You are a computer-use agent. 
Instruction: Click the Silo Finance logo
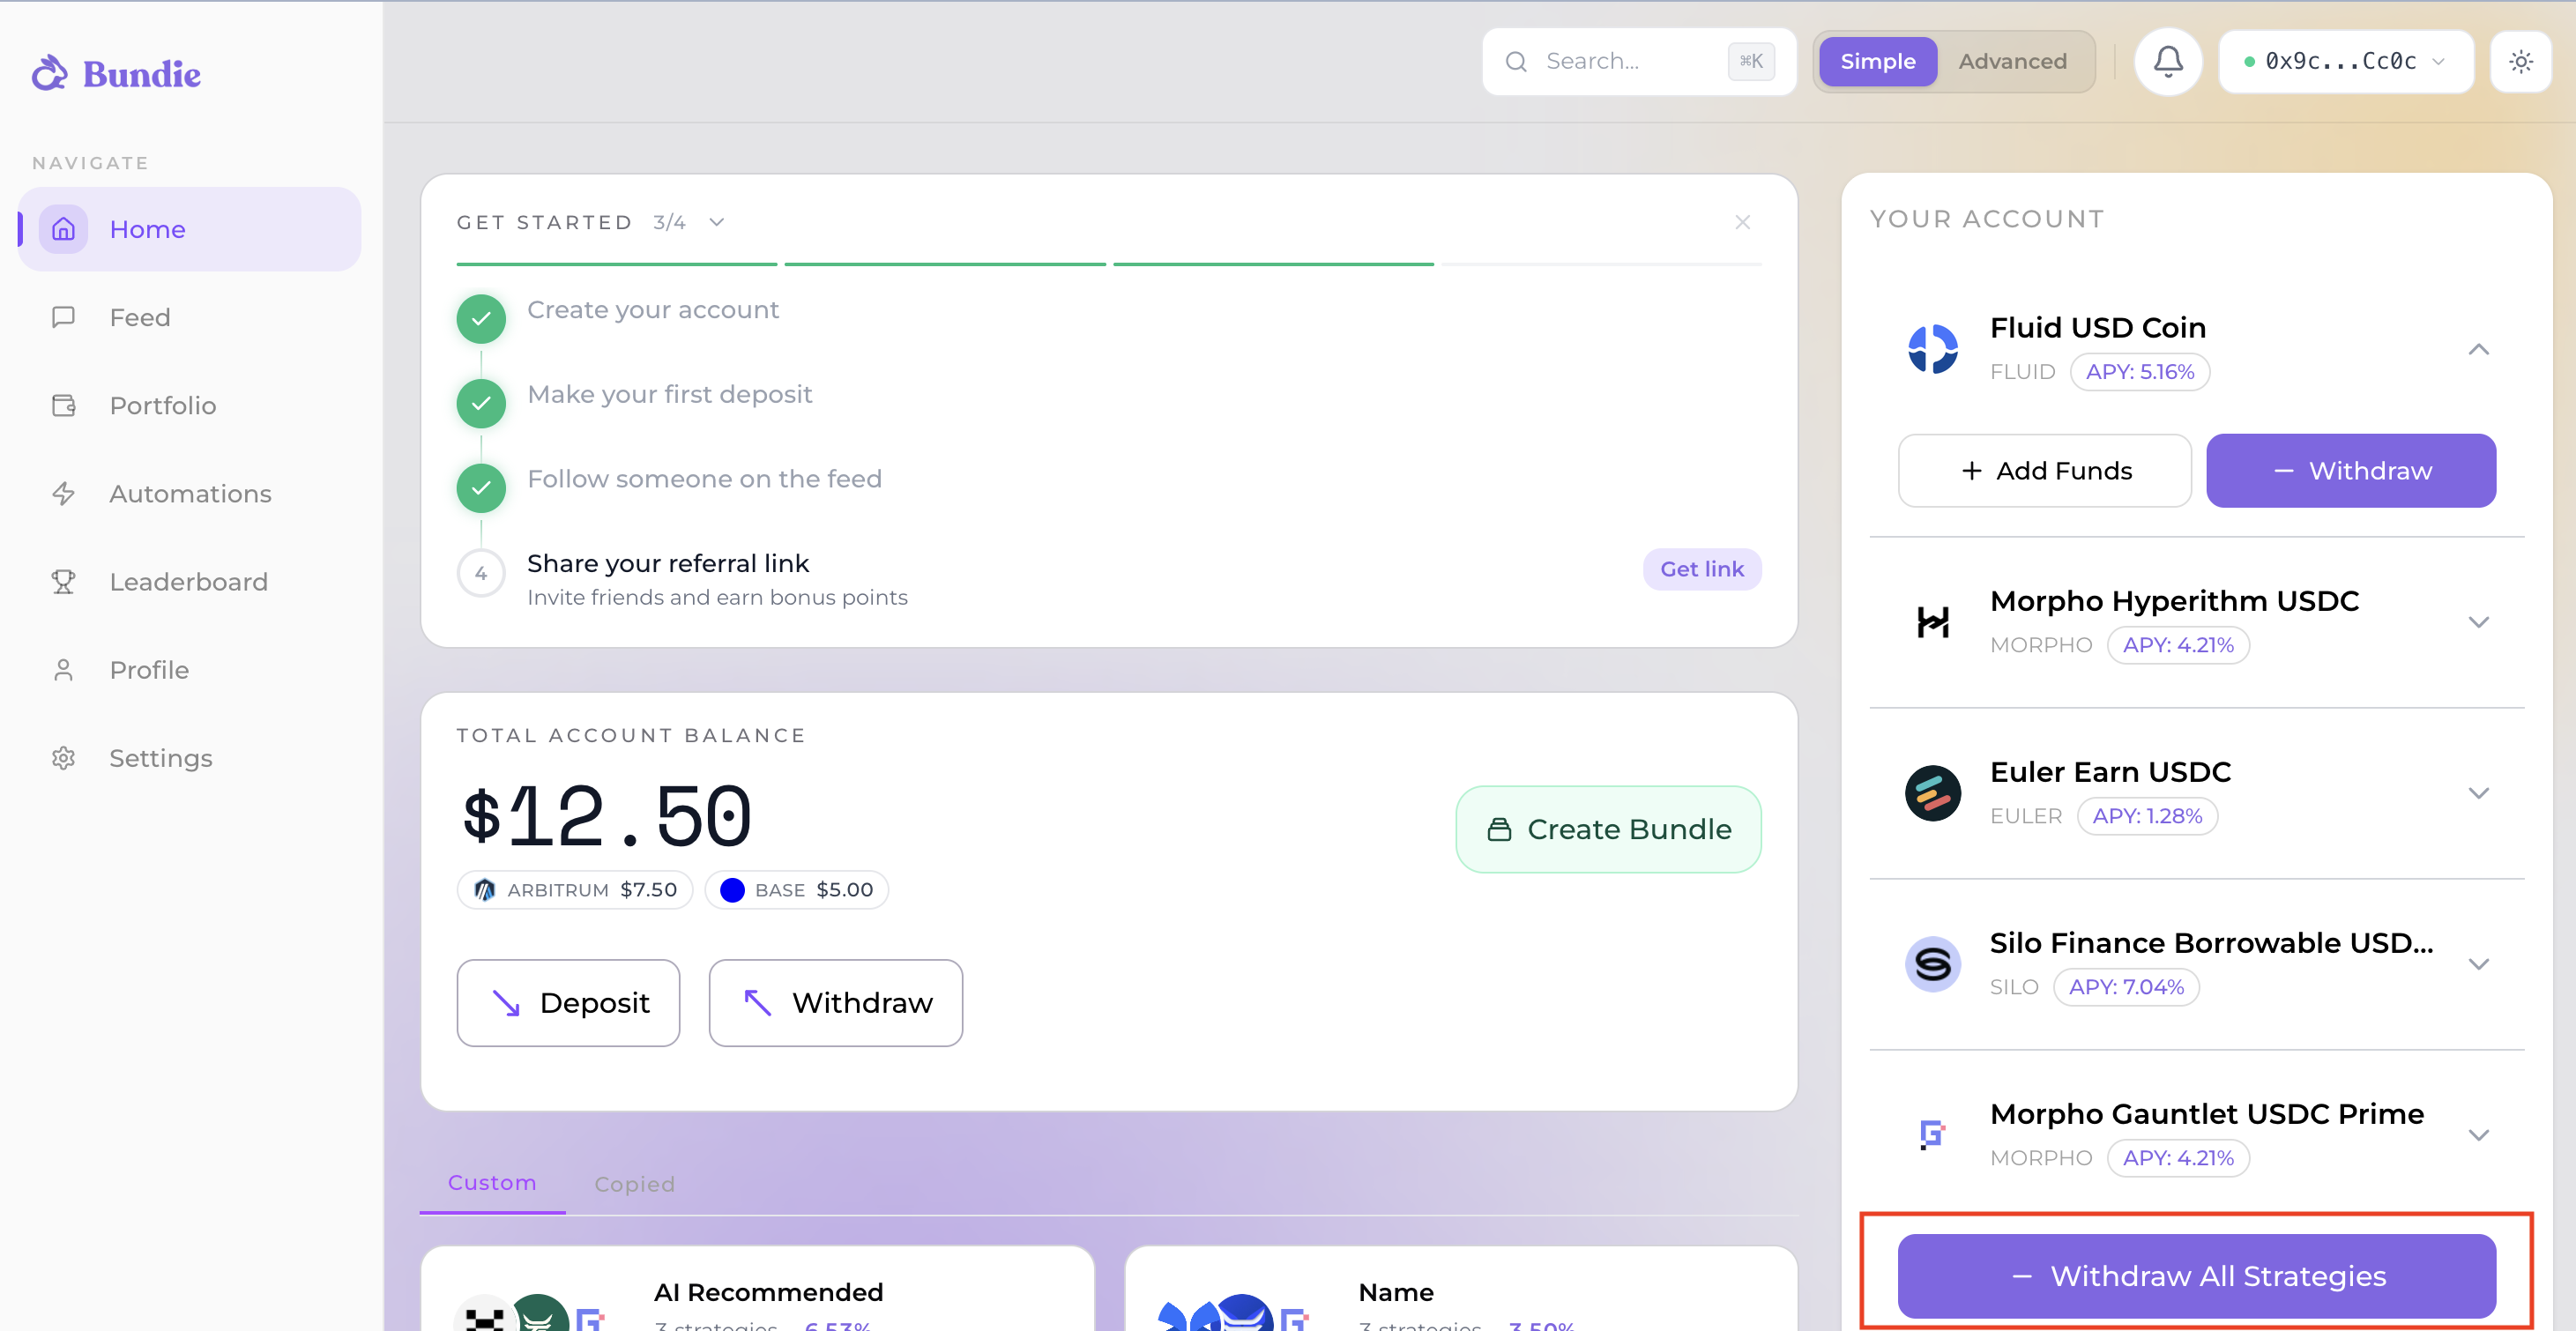tap(1932, 963)
